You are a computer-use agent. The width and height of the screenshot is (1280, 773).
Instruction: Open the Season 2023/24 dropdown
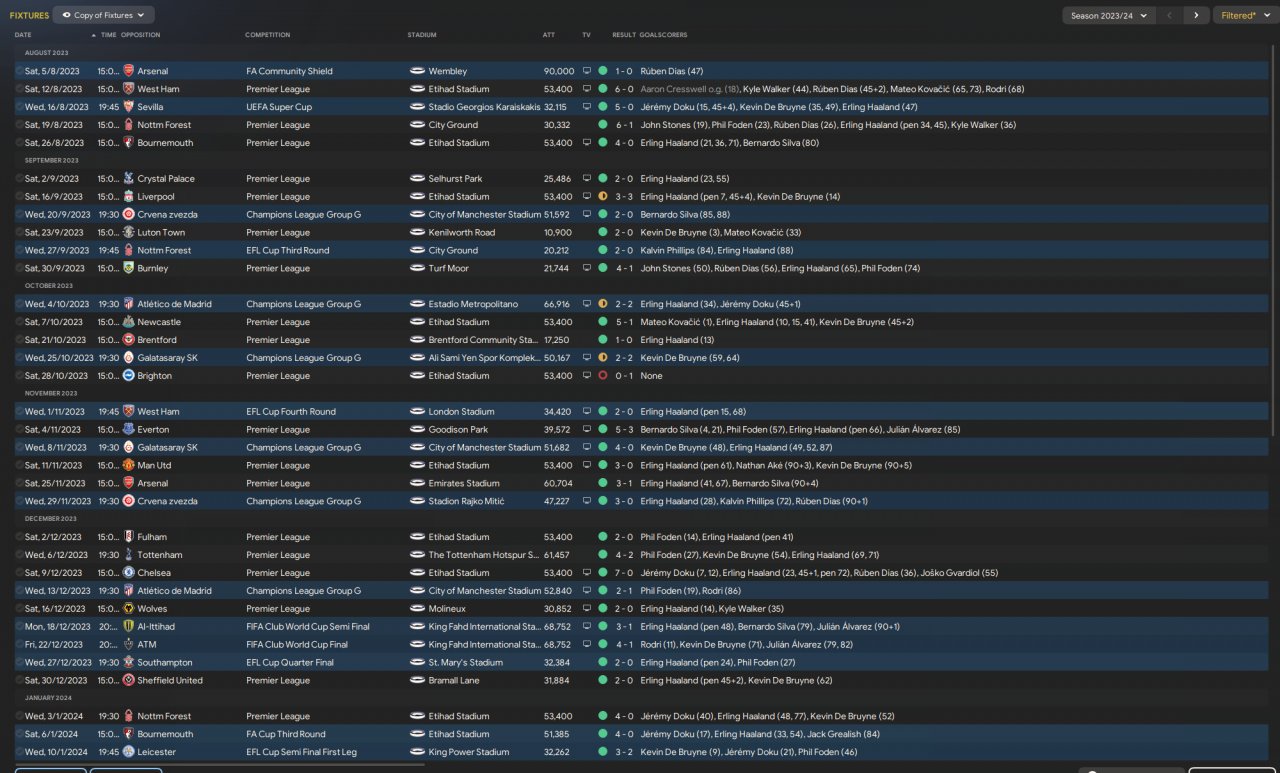coord(1109,15)
